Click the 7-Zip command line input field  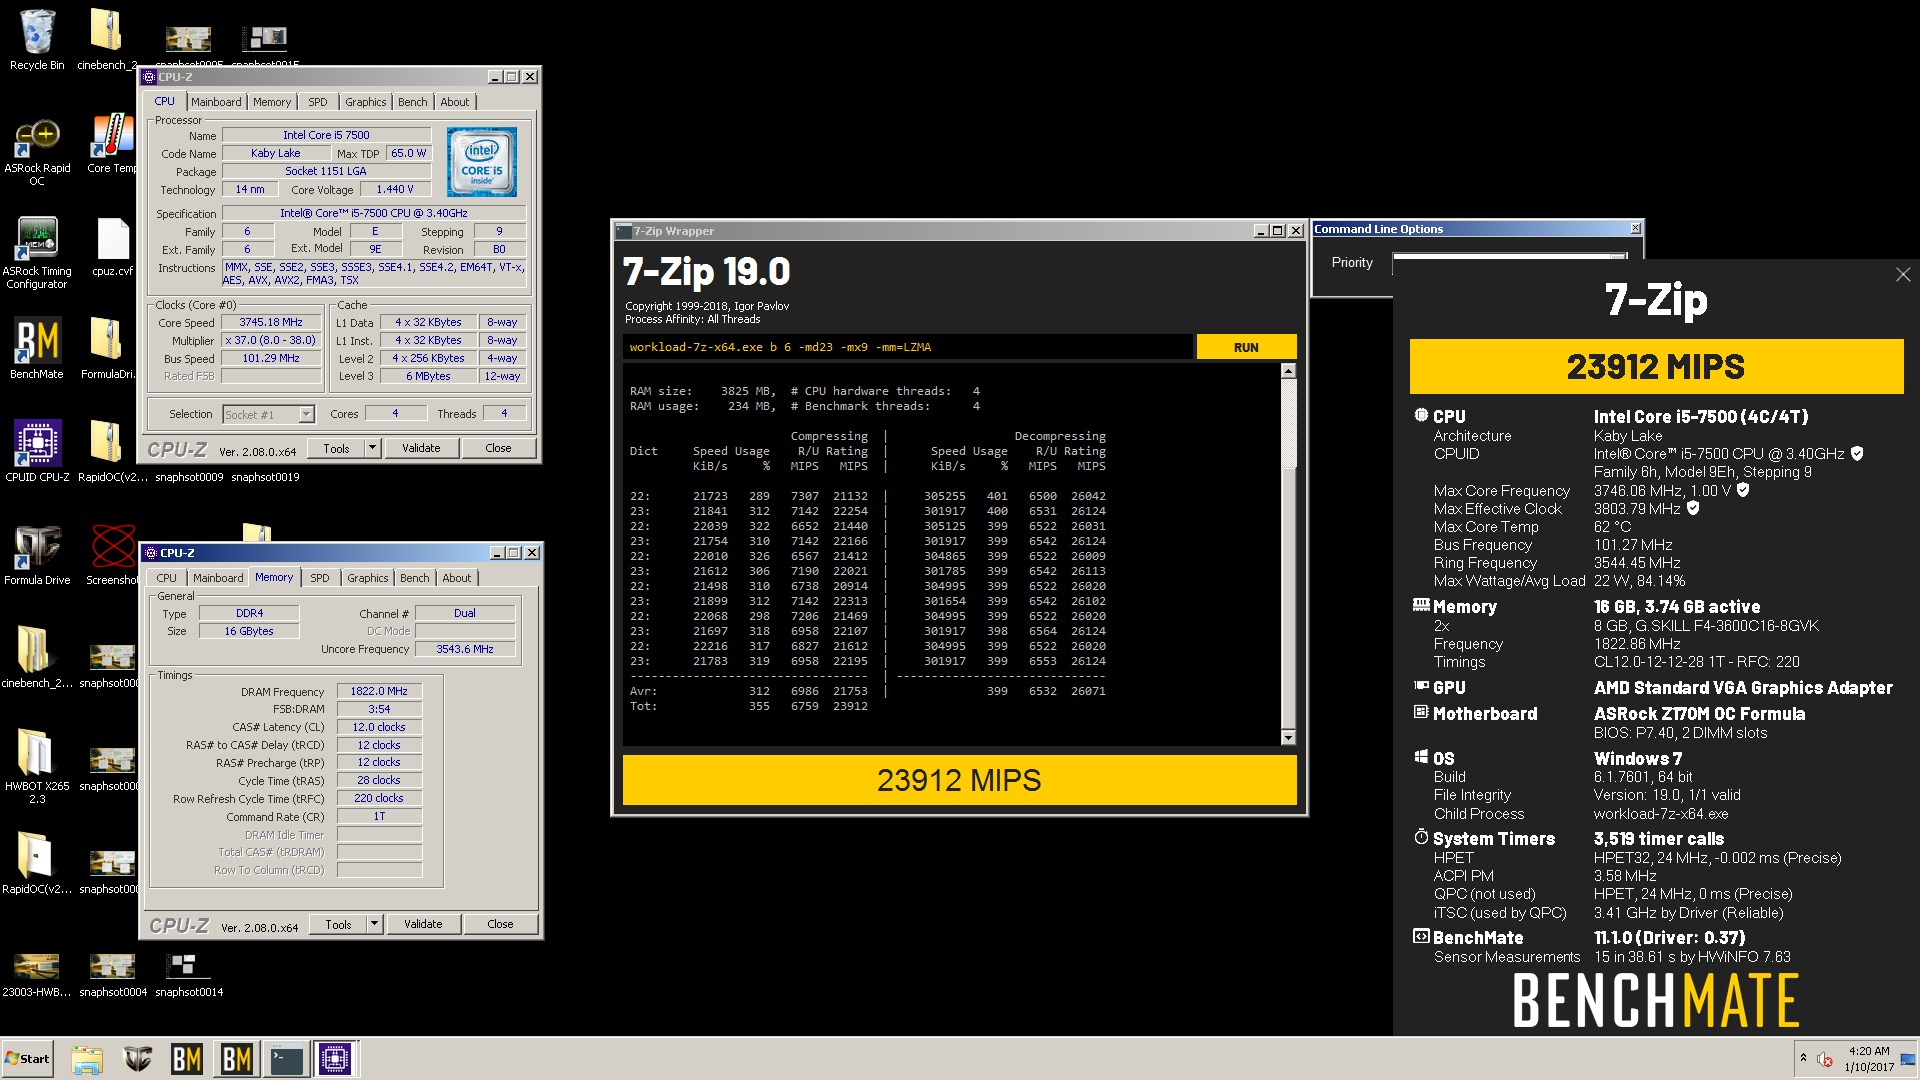click(x=907, y=347)
